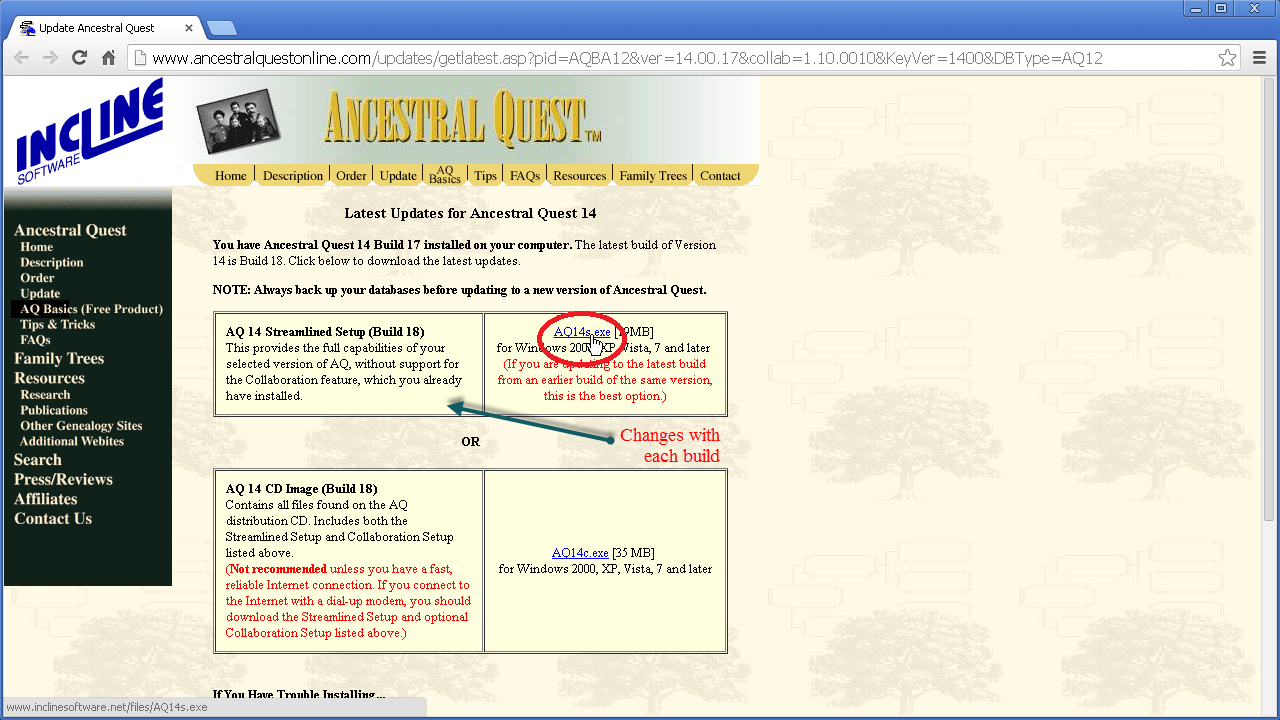This screenshot has height=720, width=1280.
Task: Close the Update Ancestral Quest tab
Action: pyautogui.click(x=189, y=28)
